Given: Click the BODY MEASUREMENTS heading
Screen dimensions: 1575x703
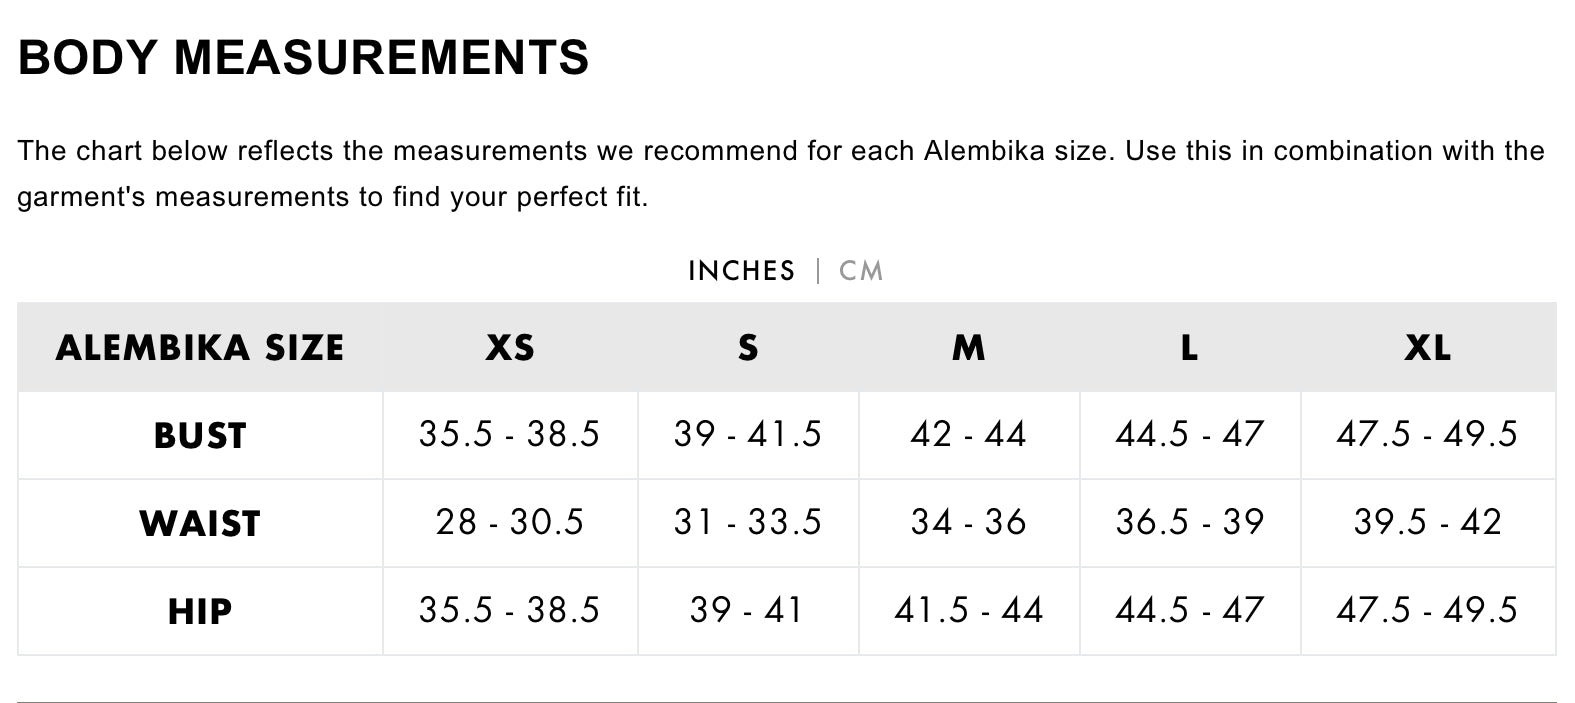Looking at the screenshot, I should pos(304,57).
